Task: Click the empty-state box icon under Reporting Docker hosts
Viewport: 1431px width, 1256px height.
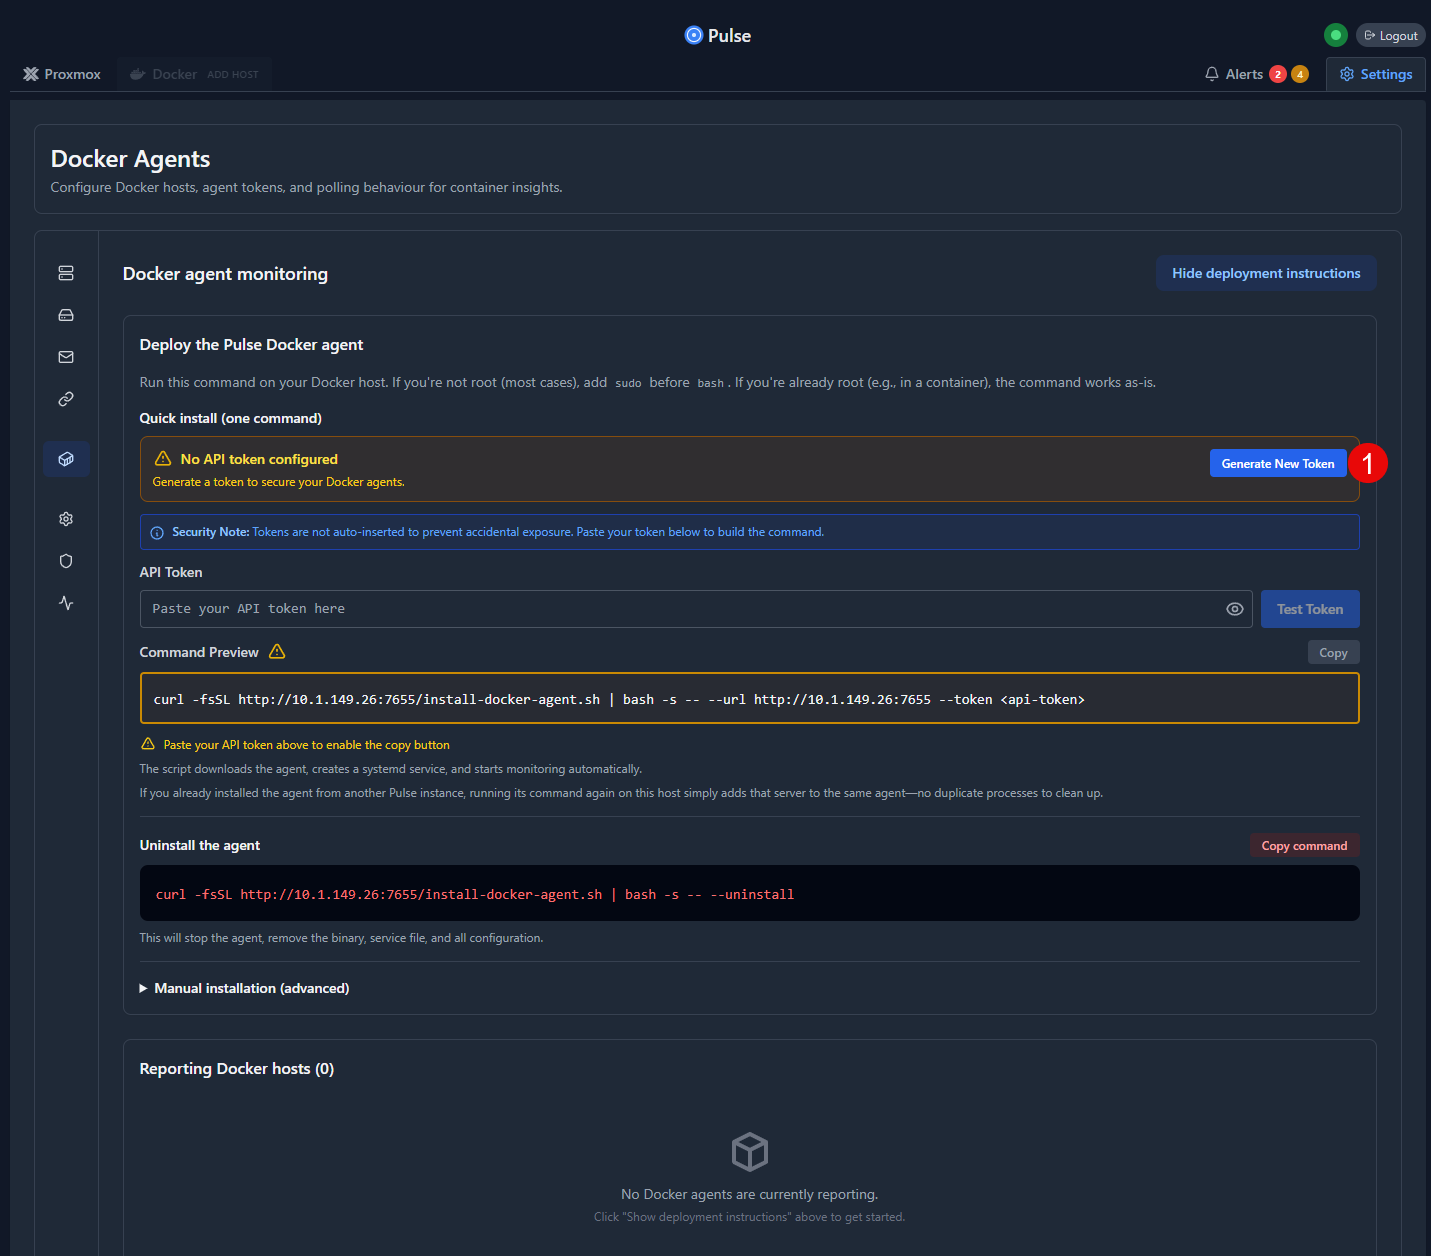Action: click(750, 1152)
